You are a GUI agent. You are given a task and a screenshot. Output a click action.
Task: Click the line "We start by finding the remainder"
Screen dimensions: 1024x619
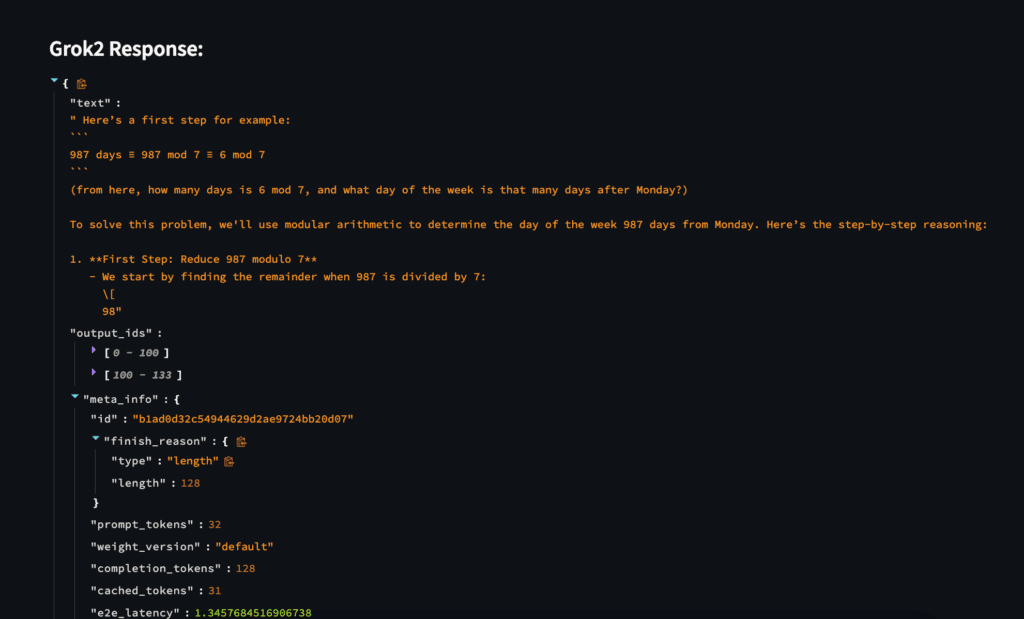point(287,277)
